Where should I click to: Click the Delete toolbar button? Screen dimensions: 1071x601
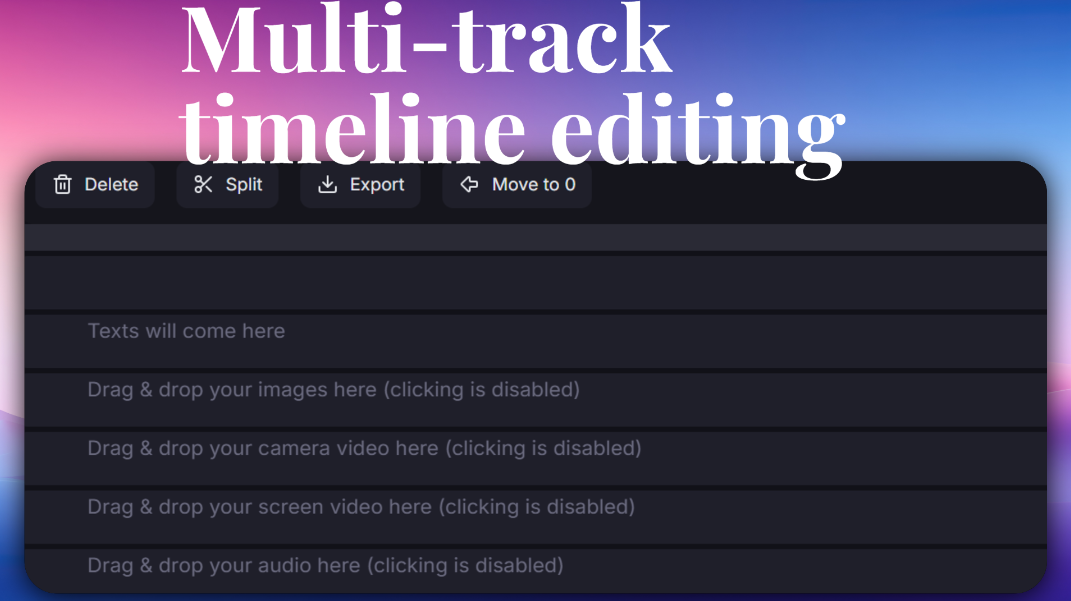[94, 184]
